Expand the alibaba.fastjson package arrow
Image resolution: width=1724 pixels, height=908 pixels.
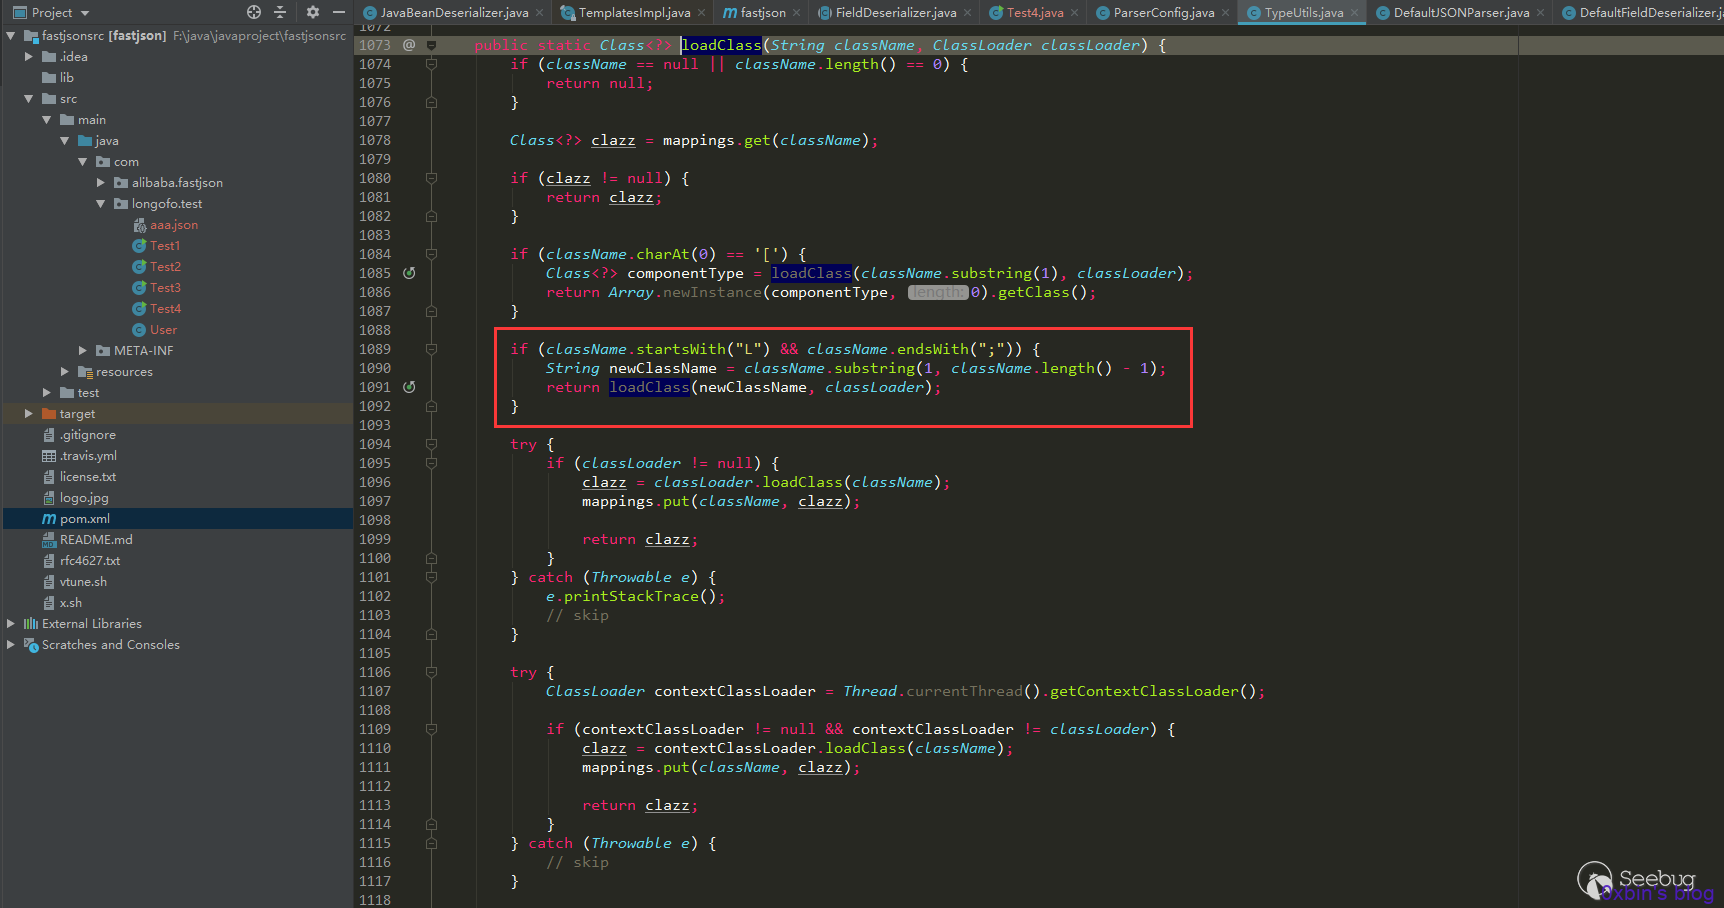[x=101, y=182]
